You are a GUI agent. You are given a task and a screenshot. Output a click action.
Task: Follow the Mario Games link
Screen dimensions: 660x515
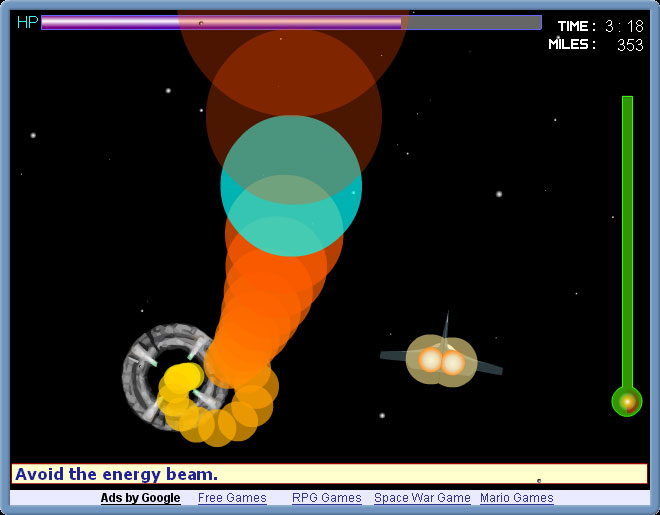pyautogui.click(x=516, y=498)
